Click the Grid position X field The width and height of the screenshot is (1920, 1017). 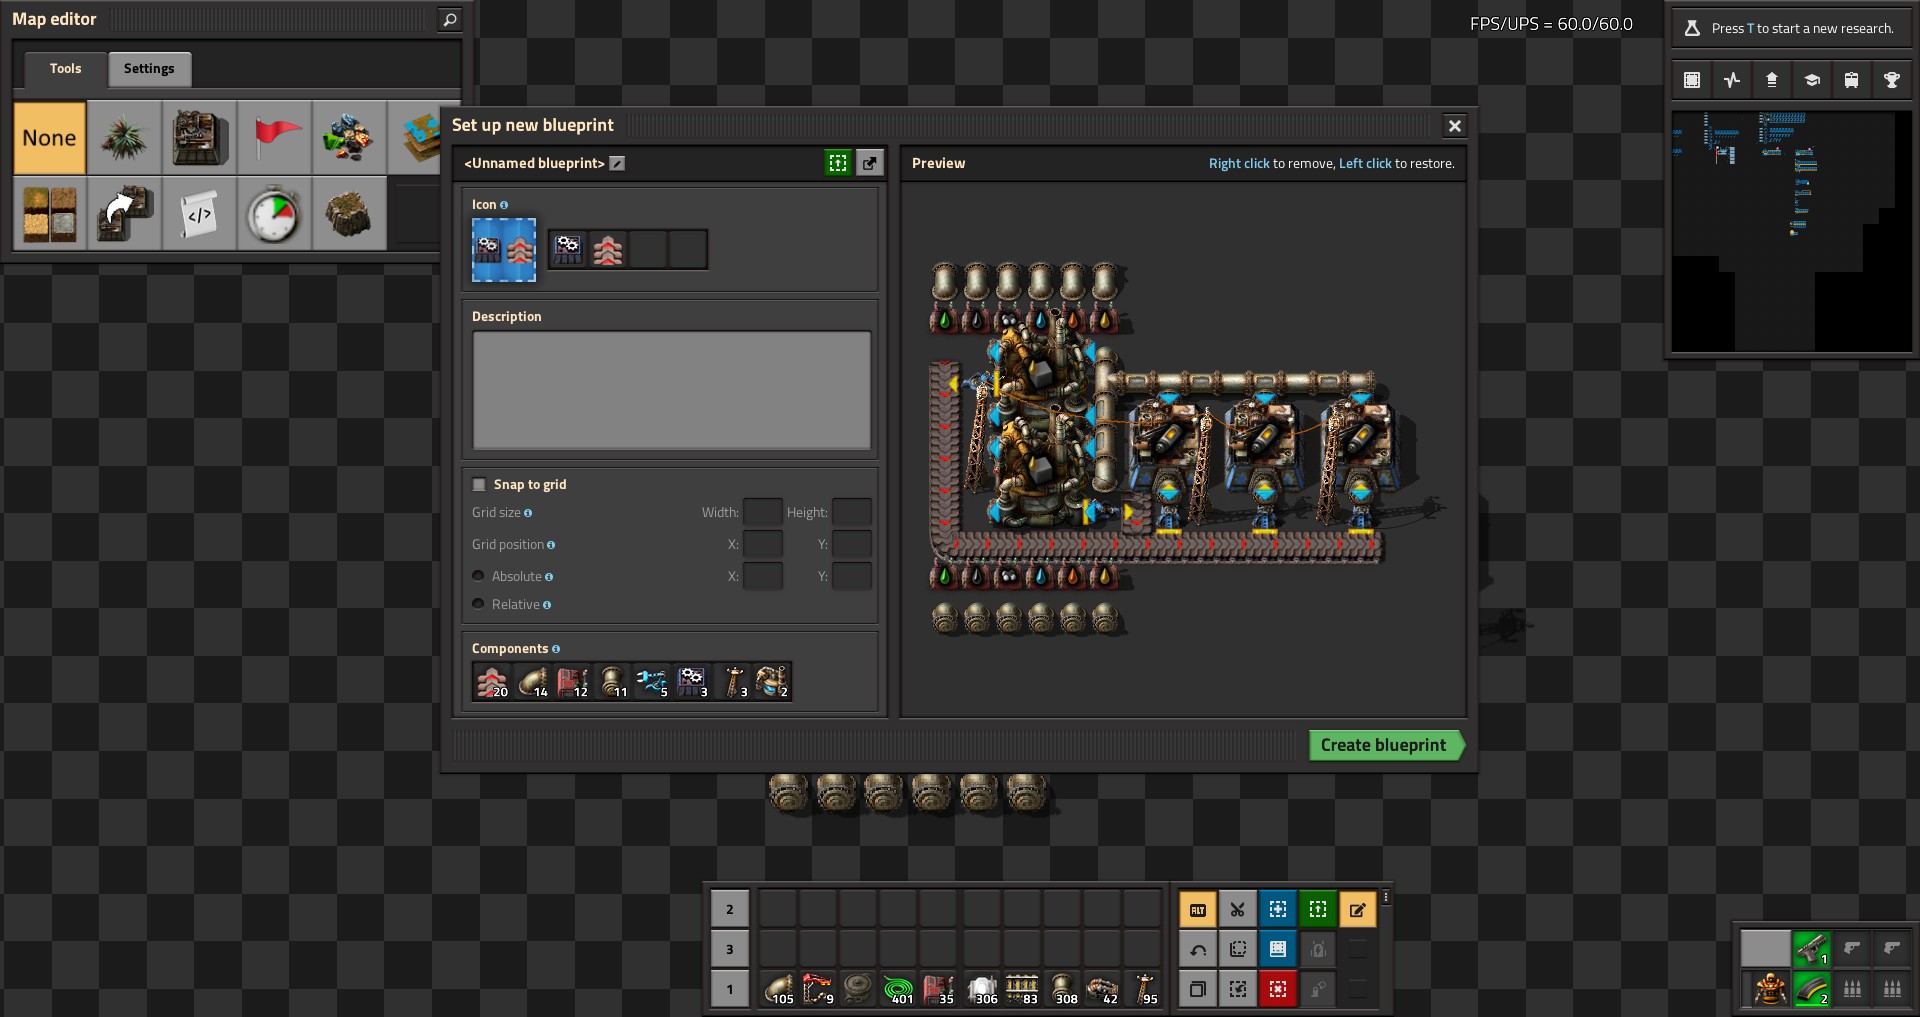(763, 544)
